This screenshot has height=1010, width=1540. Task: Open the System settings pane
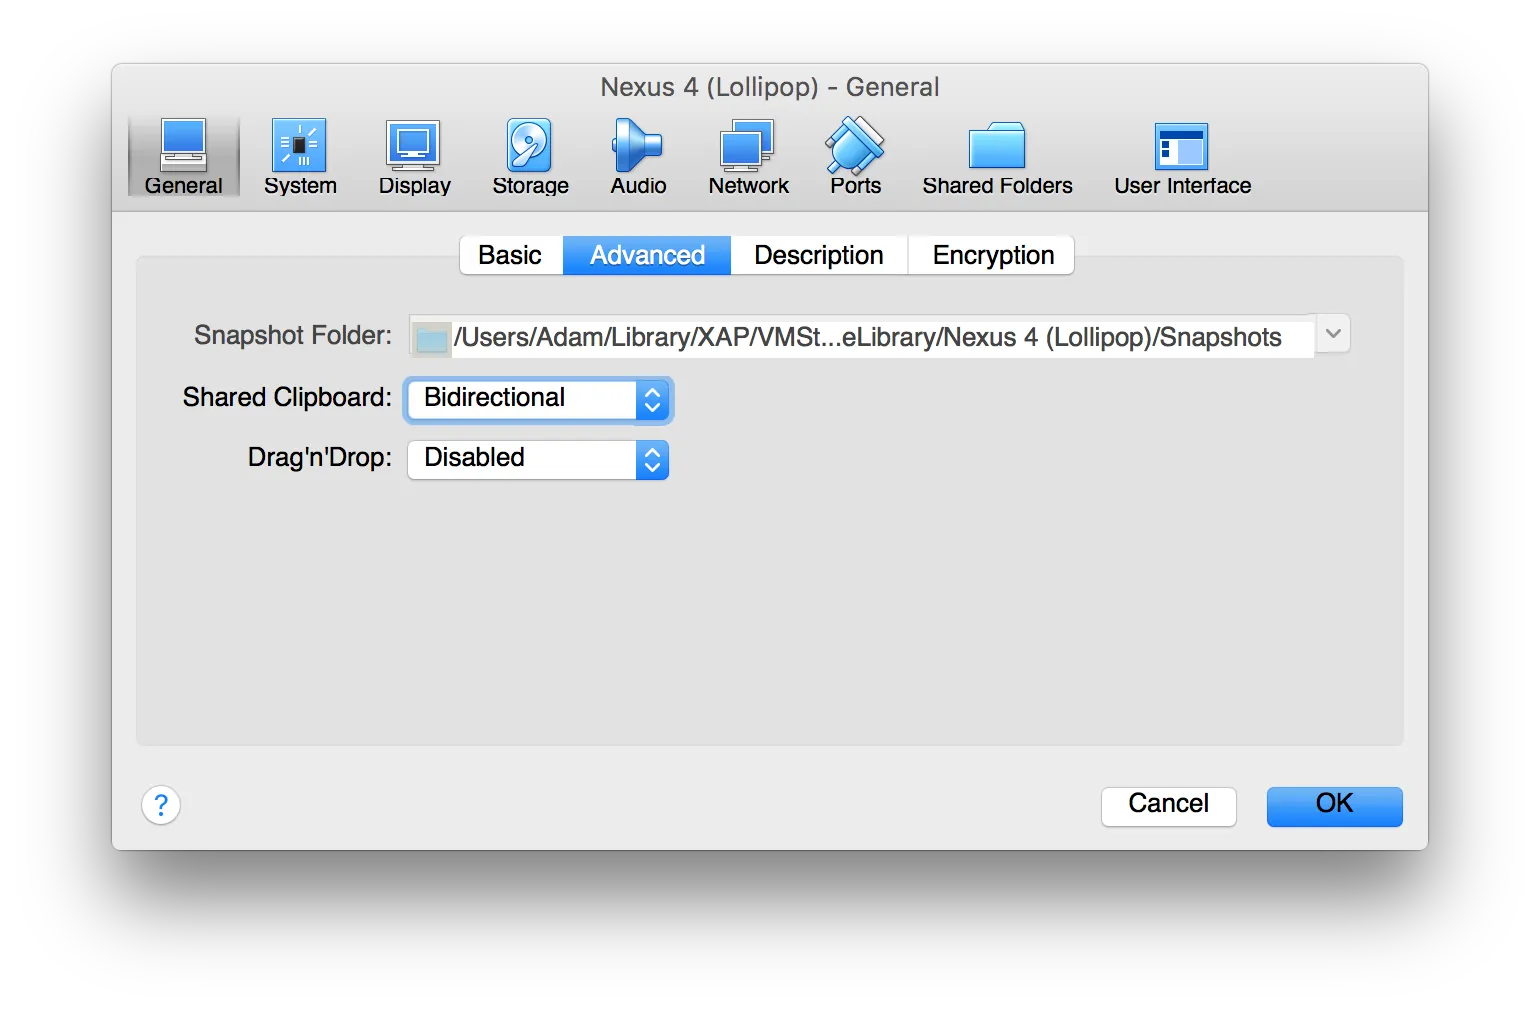pos(300,157)
